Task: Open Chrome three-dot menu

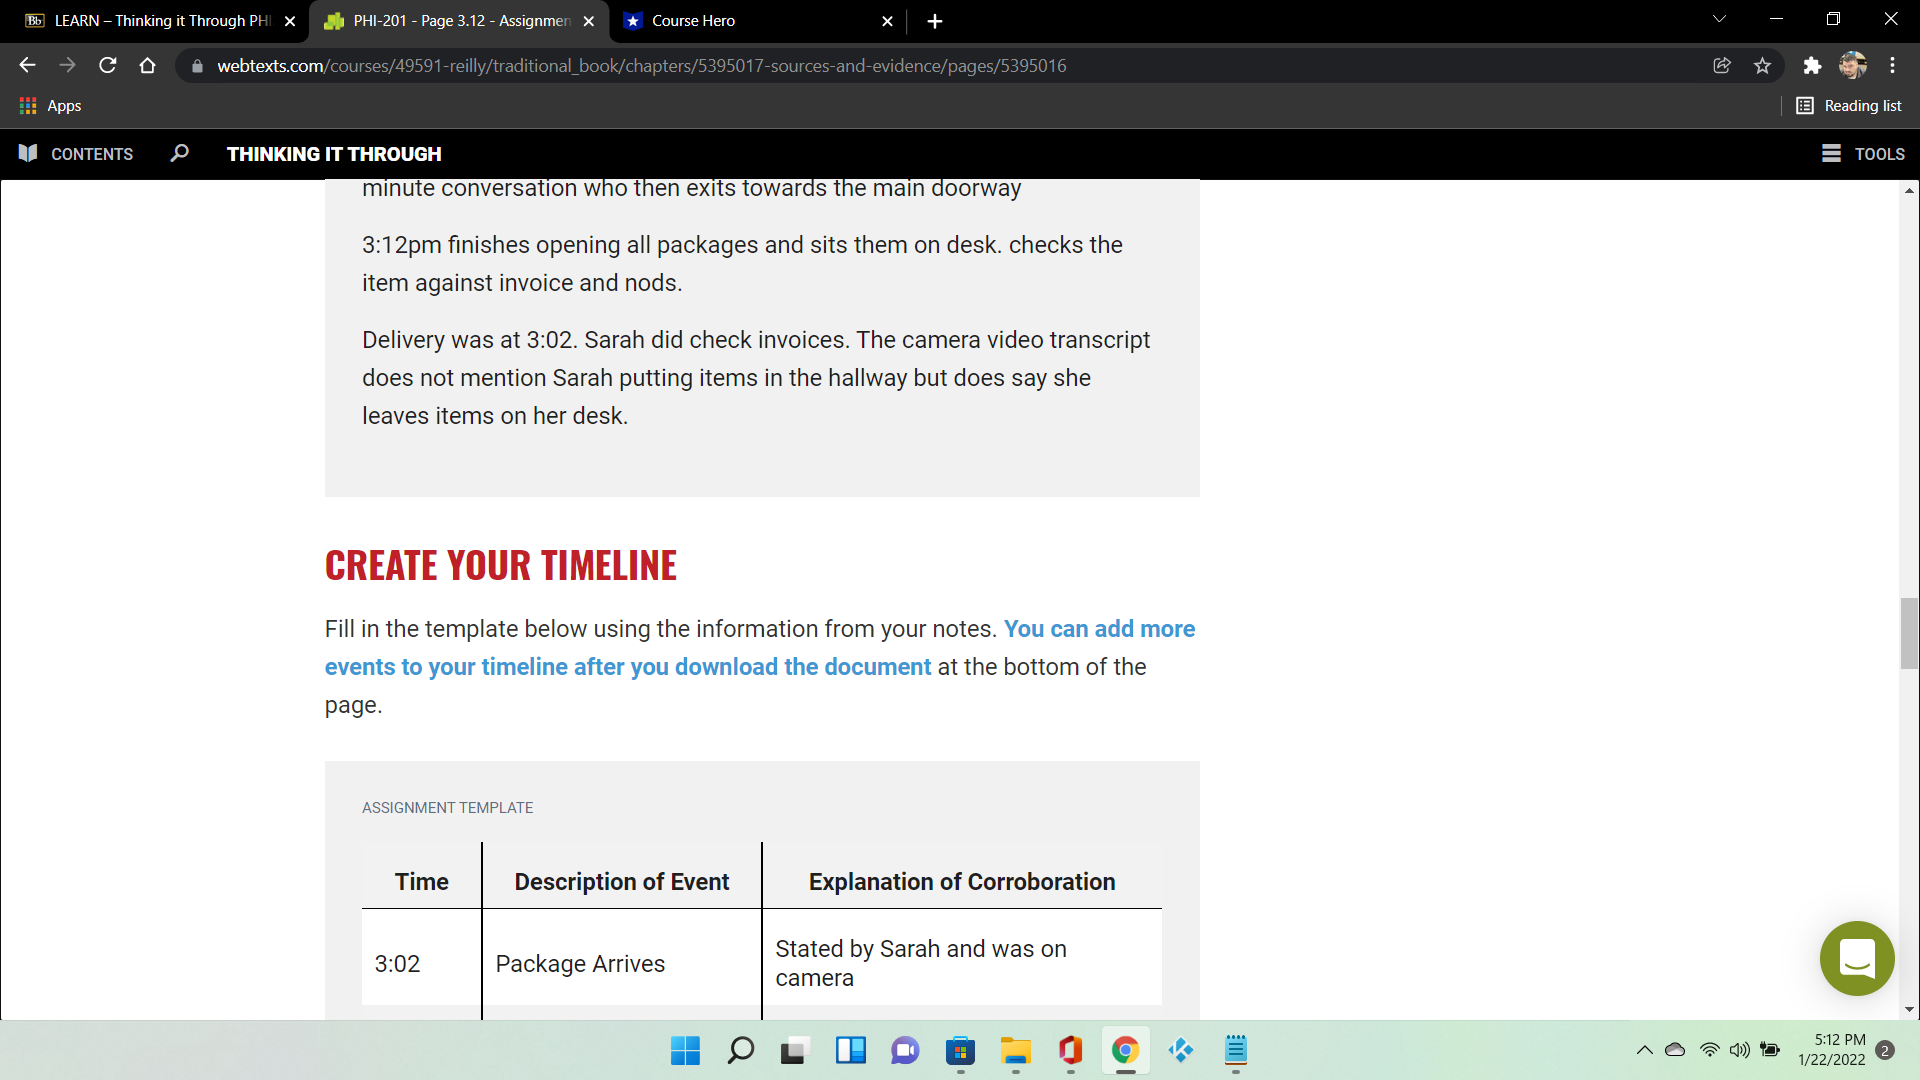Action: click(1892, 66)
